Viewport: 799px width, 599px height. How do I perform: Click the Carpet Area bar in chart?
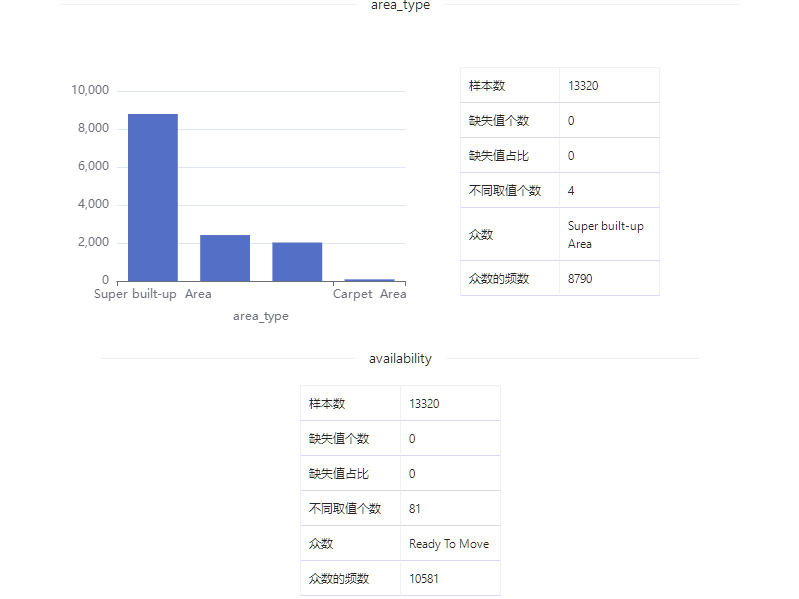(x=369, y=280)
